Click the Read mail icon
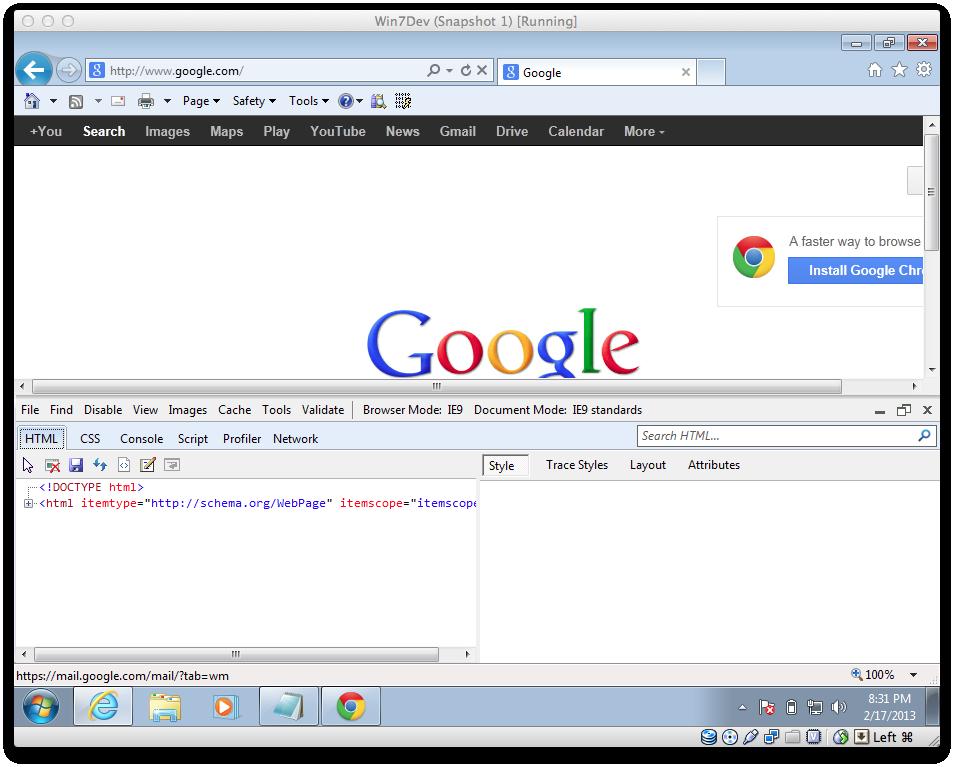 pyautogui.click(x=118, y=102)
